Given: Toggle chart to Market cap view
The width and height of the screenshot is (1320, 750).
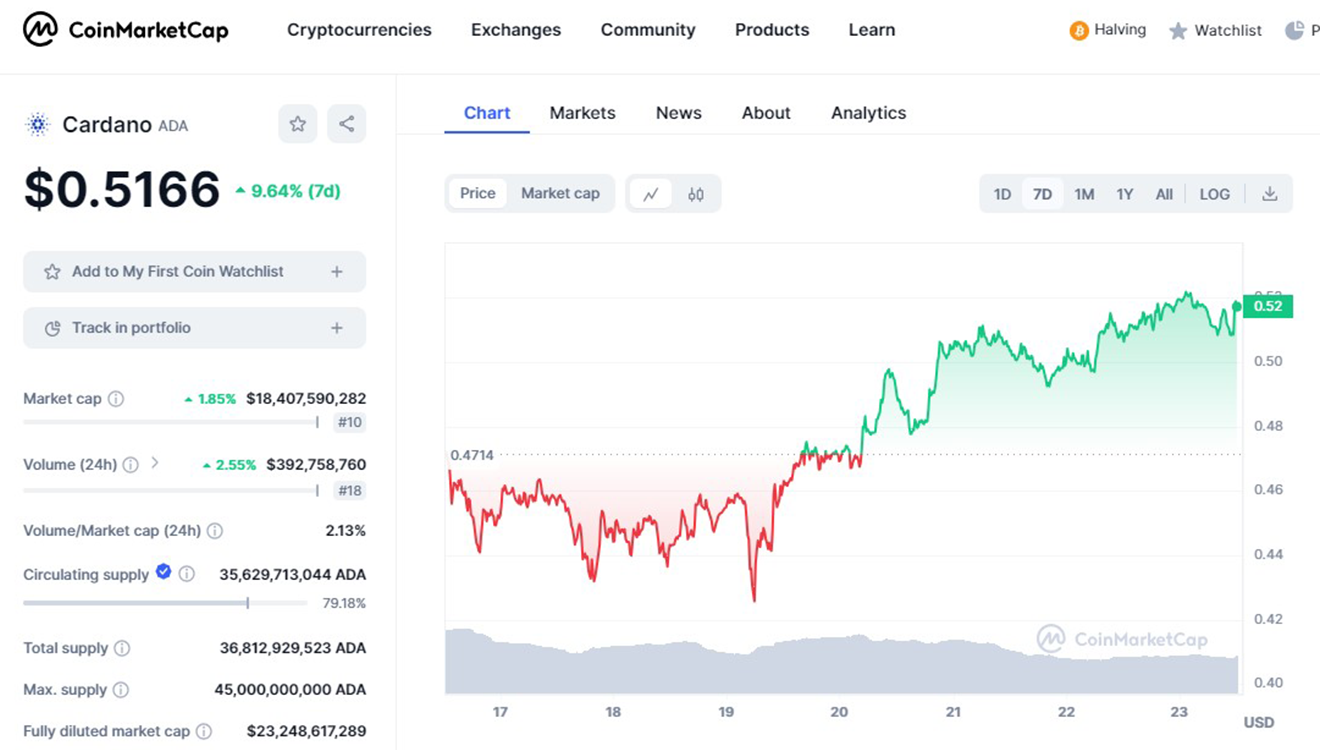Looking at the screenshot, I should point(560,193).
